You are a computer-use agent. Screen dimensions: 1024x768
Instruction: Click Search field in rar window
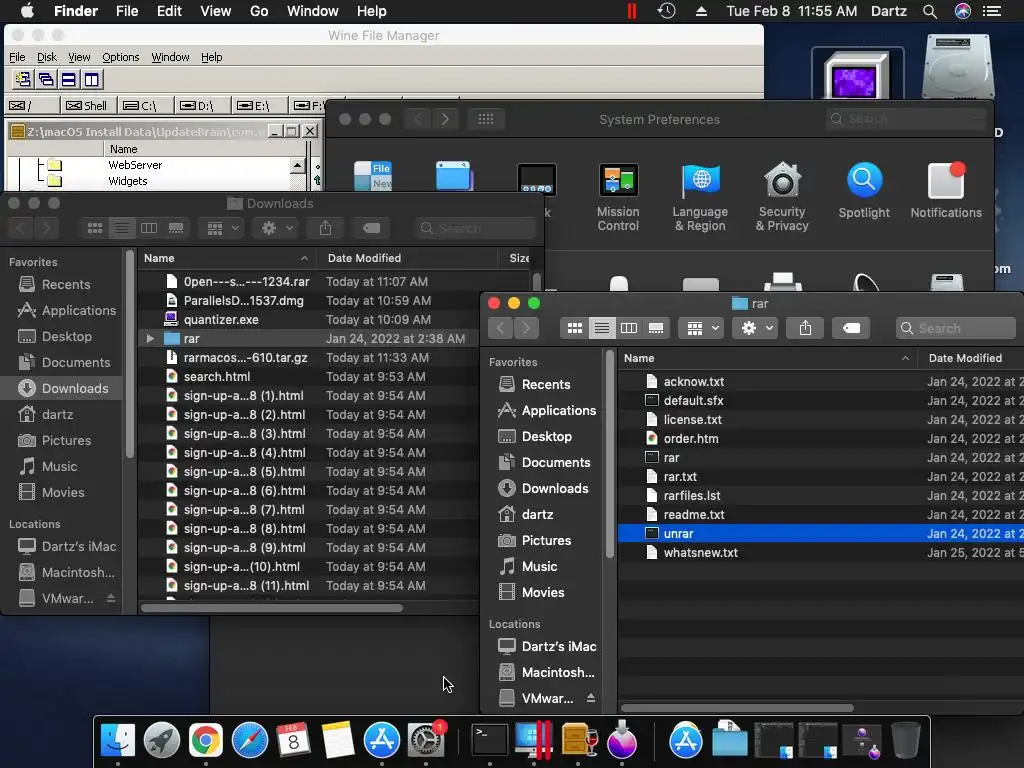pos(955,328)
